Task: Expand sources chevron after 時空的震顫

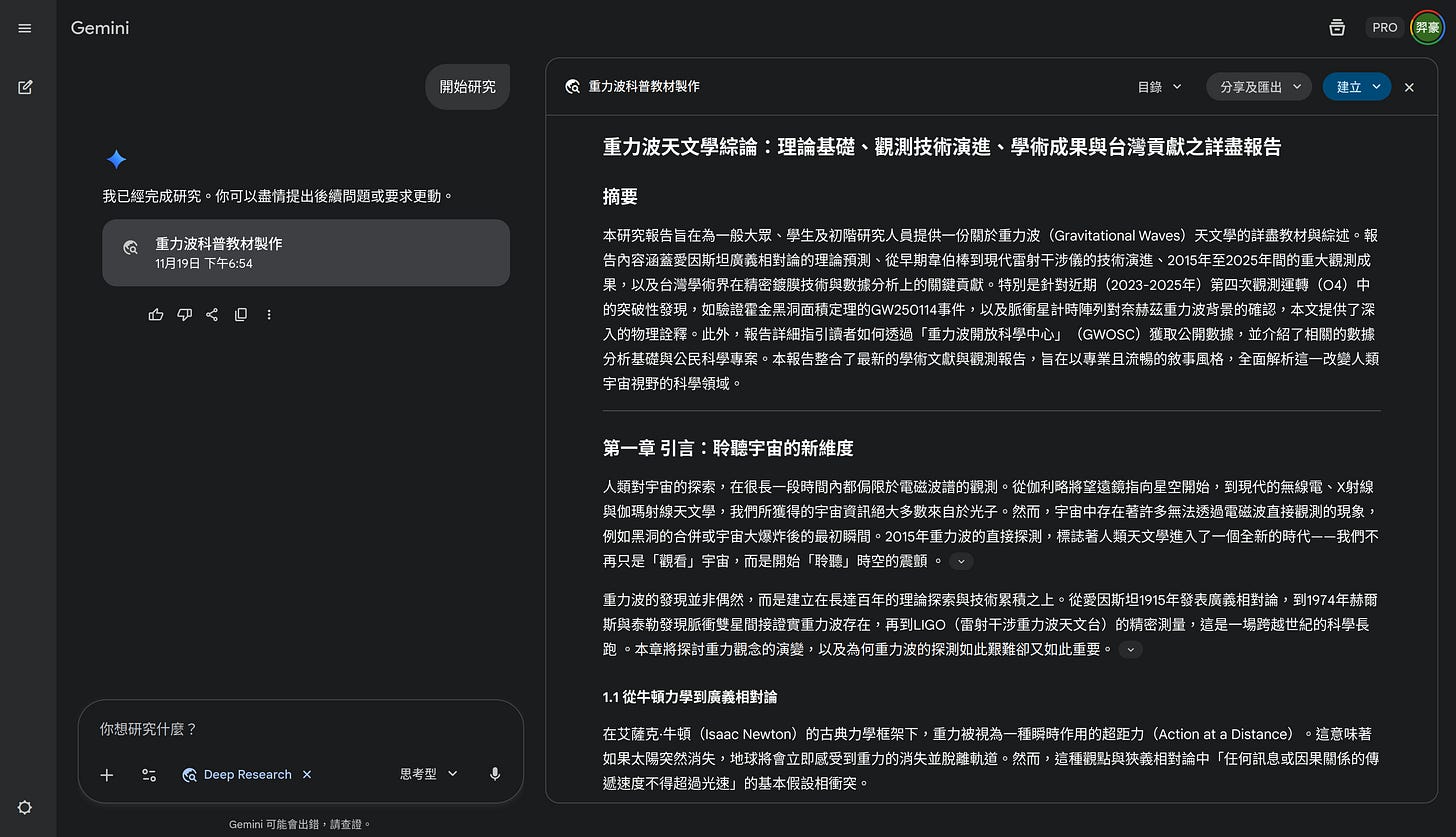Action: pos(960,561)
